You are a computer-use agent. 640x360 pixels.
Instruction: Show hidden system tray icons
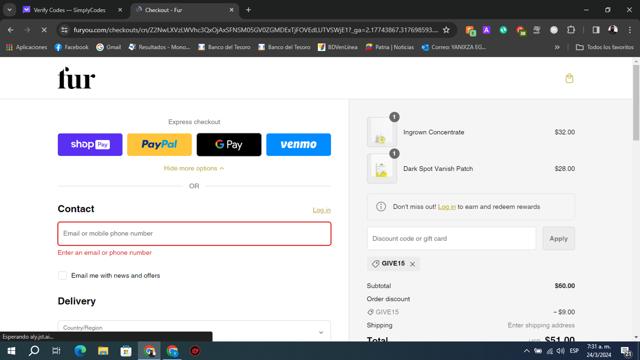coord(527,351)
